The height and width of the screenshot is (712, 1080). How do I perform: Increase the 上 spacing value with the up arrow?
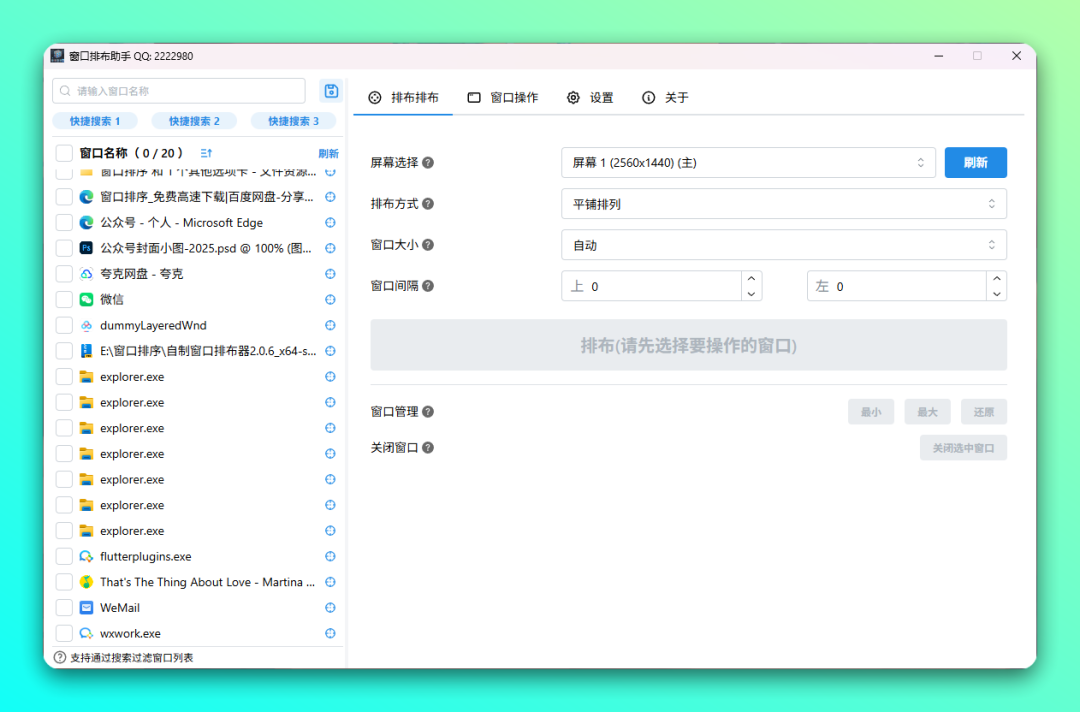[x=751, y=278]
